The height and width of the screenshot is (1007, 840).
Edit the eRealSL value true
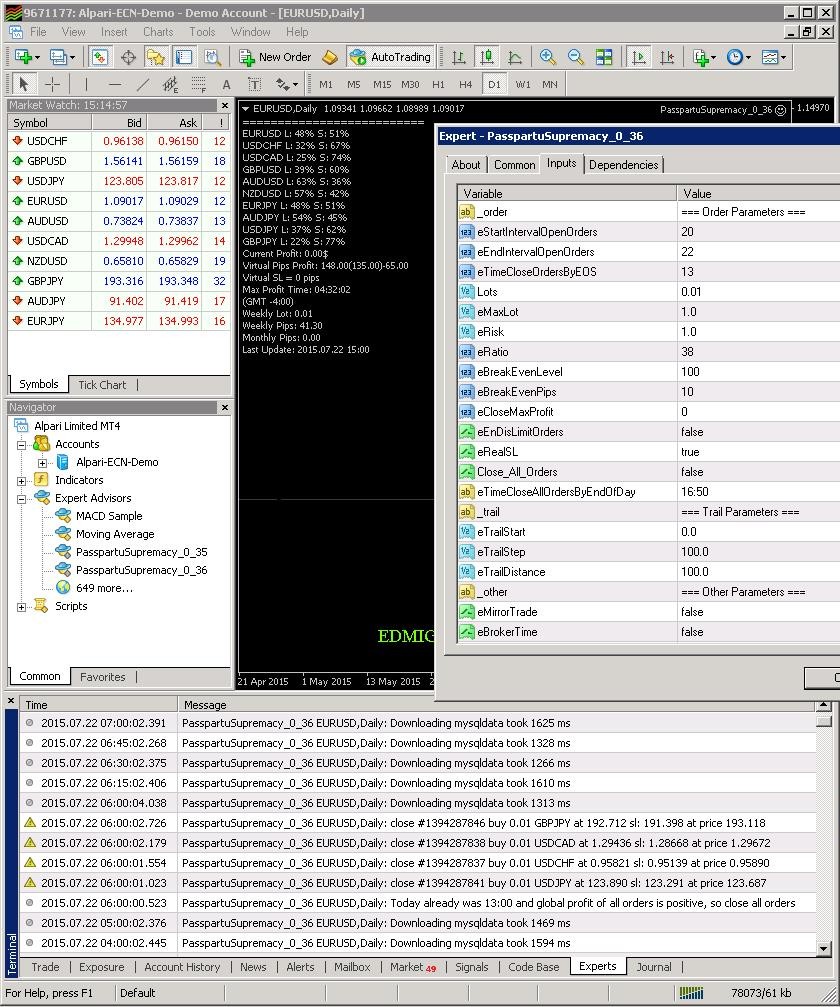tap(758, 451)
